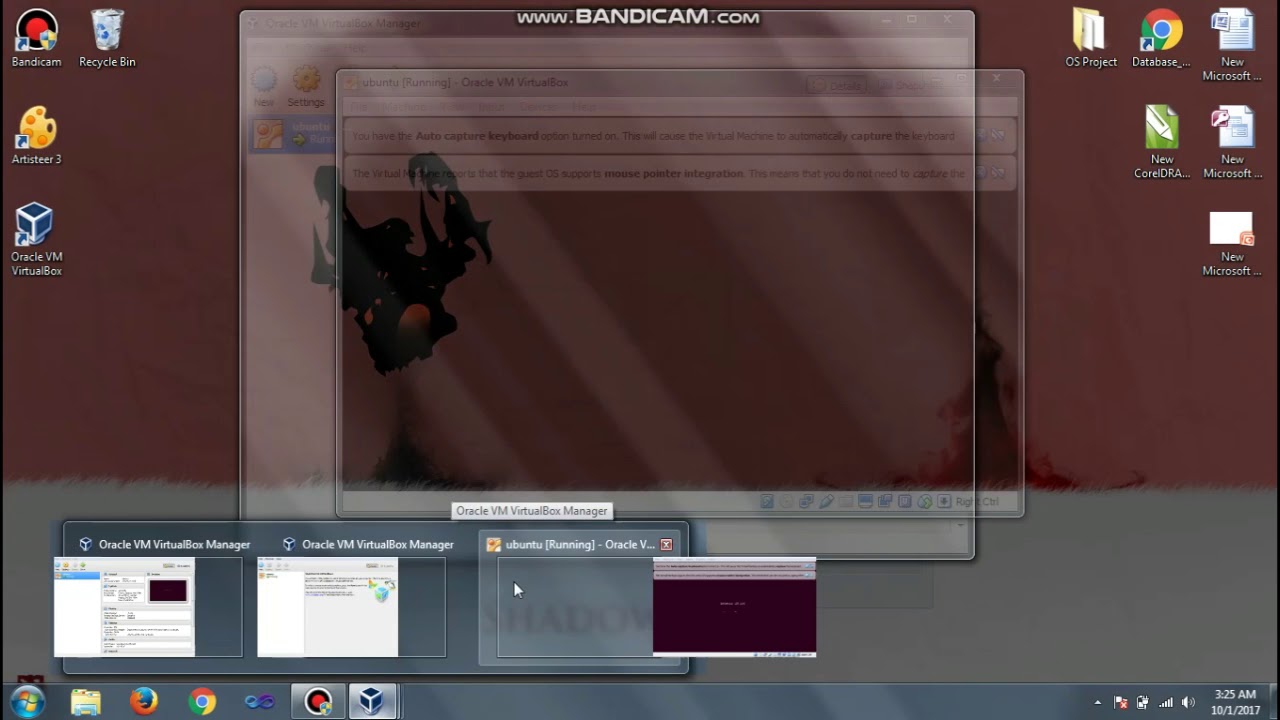Select the ubuntu [Running] window thumbnail

pos(582,598)
